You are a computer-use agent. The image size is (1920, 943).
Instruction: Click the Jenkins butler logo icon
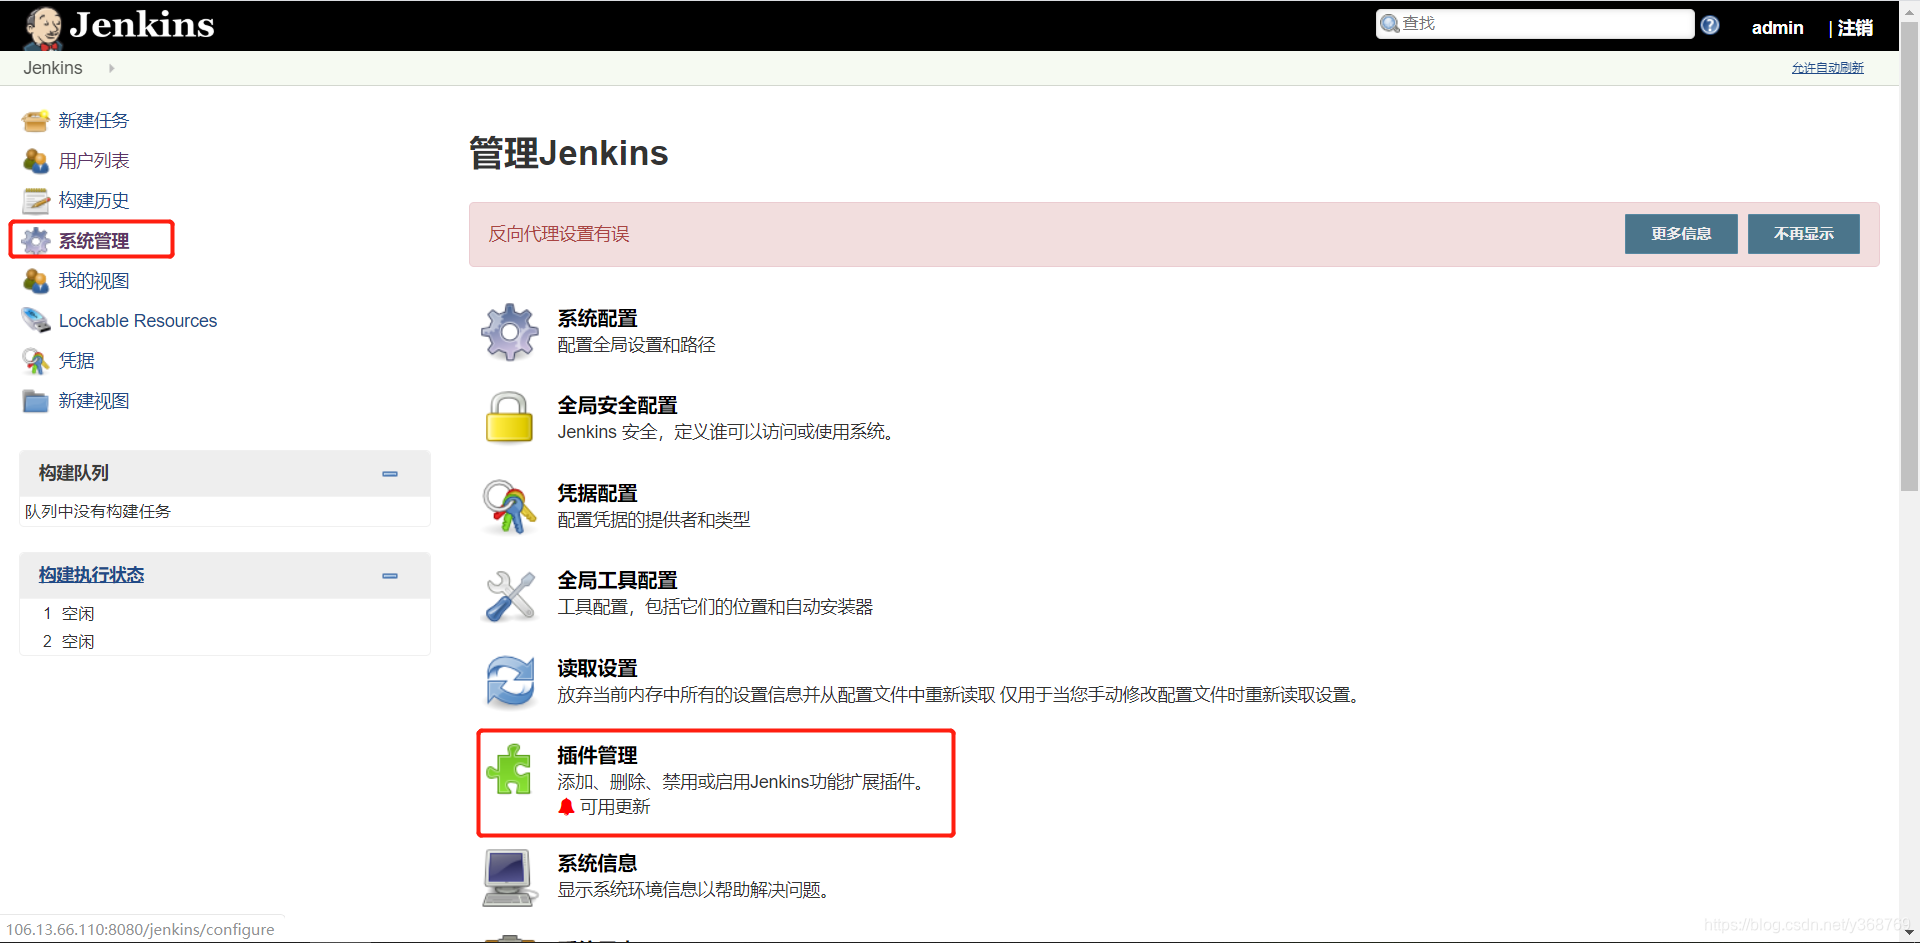pos(43,27)
